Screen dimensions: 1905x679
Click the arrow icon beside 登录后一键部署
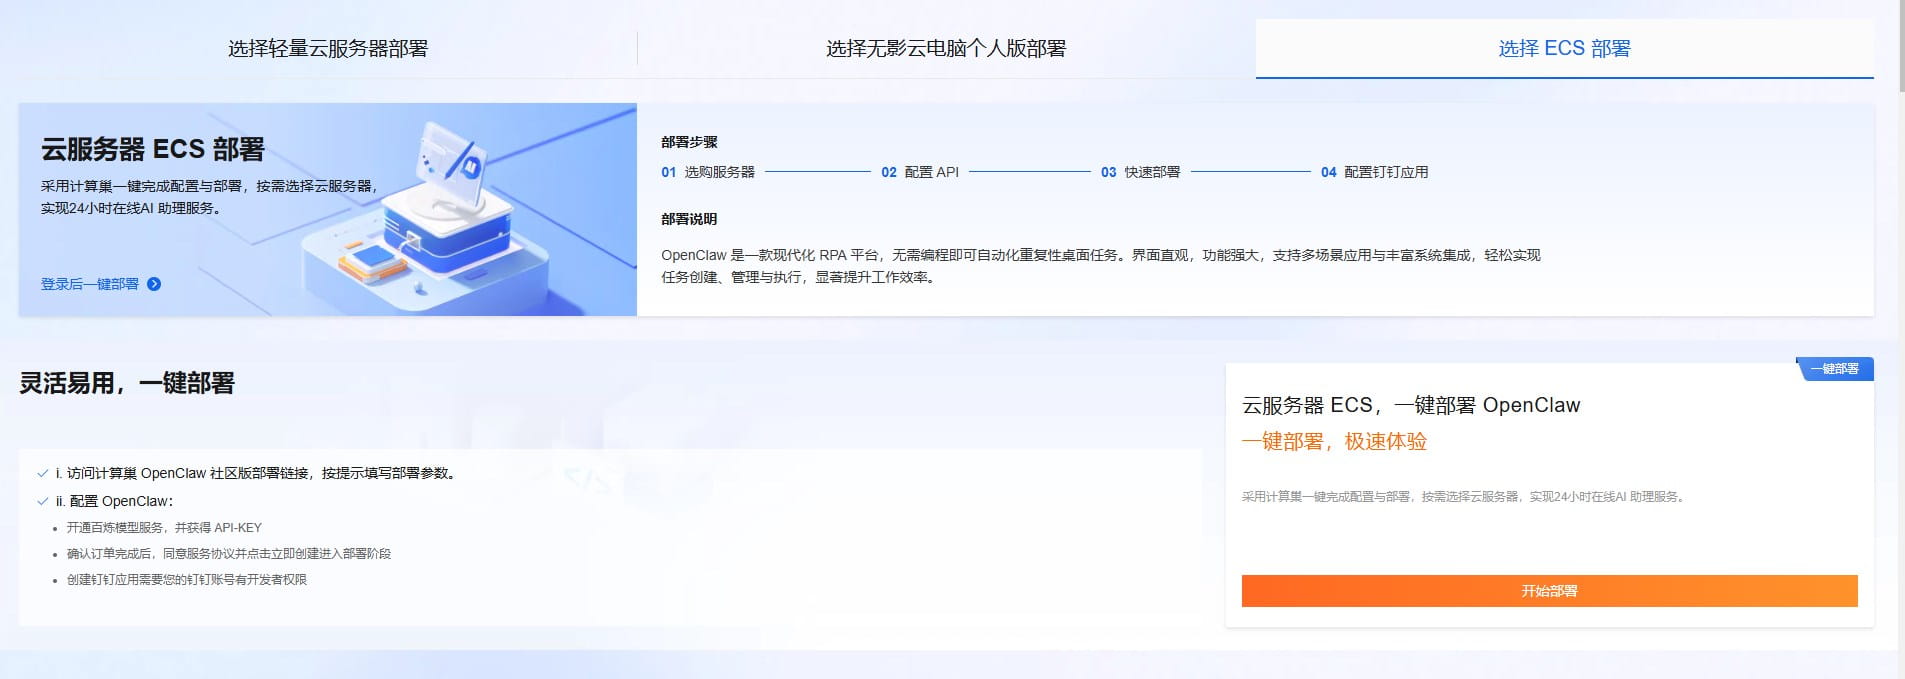[154, 284]
